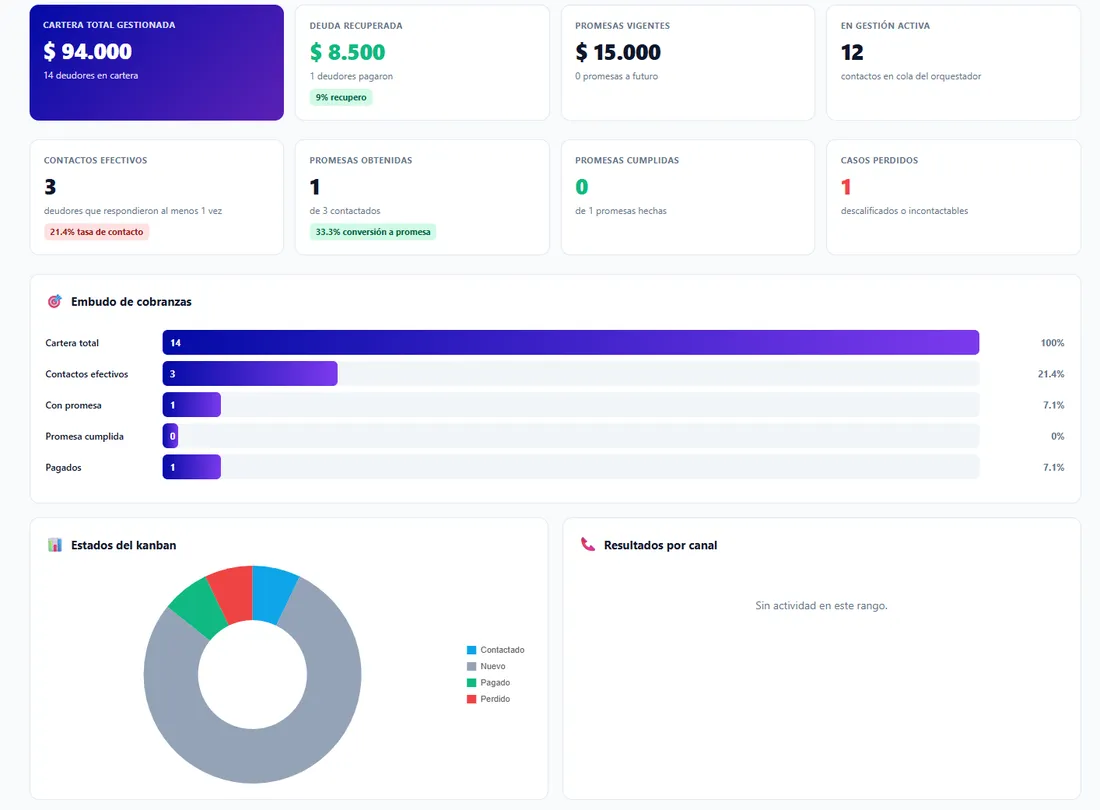Click the red Perdido segment of the donut chart
1100x810 pixels.
point(233,595)
